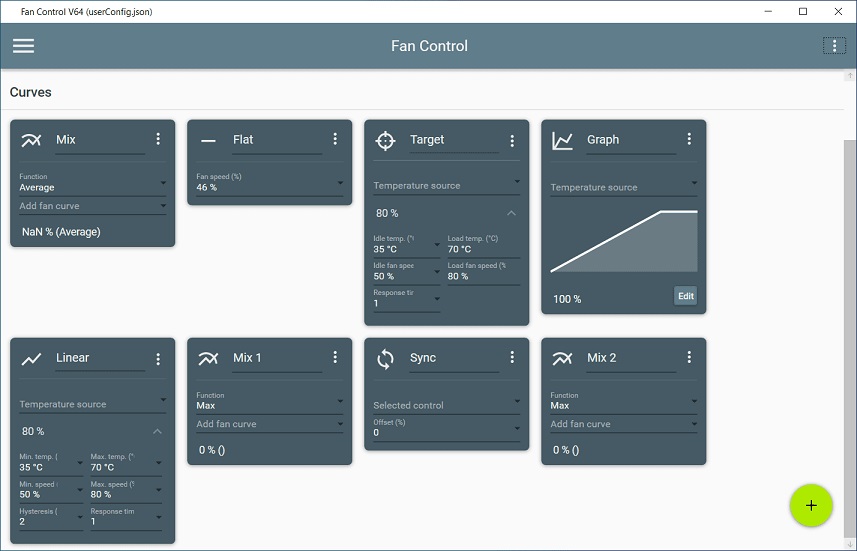Screen dimensions: 857x551
Task: Click the Mix curve card icon
Action: pos(31,140)
